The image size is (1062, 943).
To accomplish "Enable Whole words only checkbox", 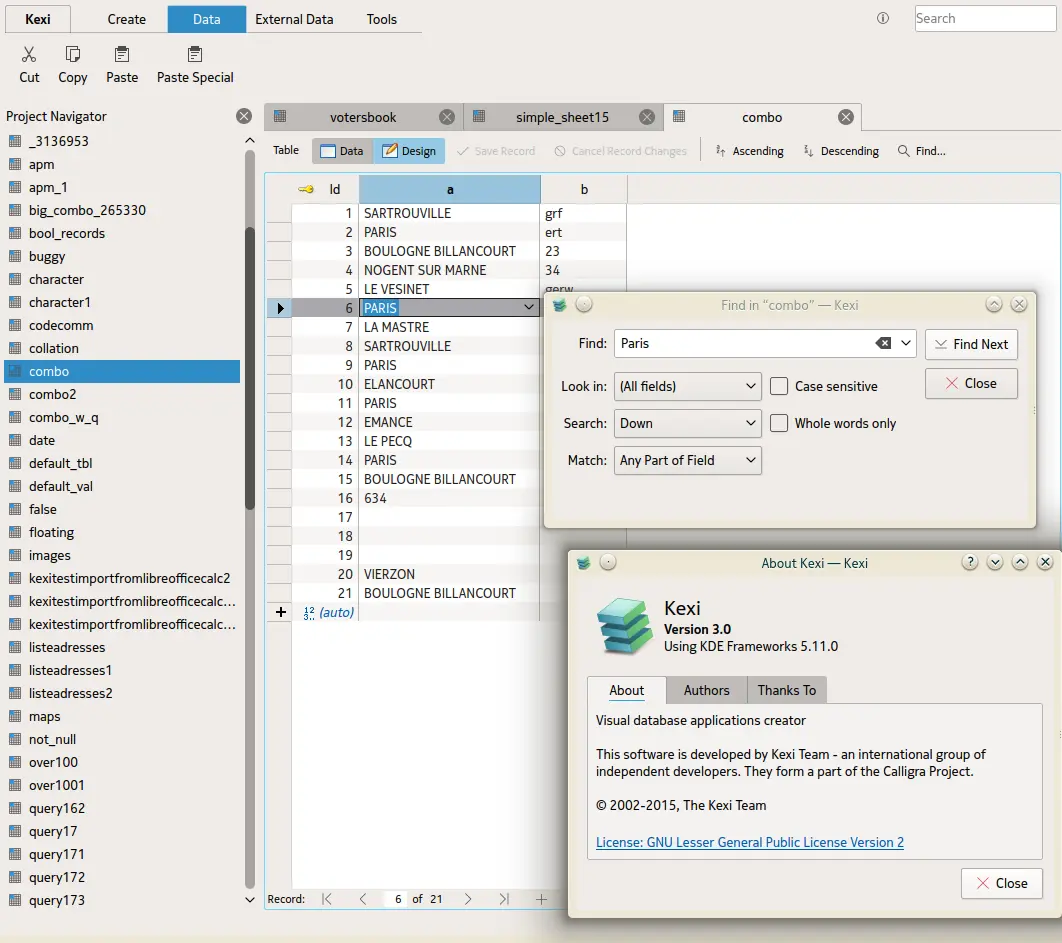I will pos(779,423).
